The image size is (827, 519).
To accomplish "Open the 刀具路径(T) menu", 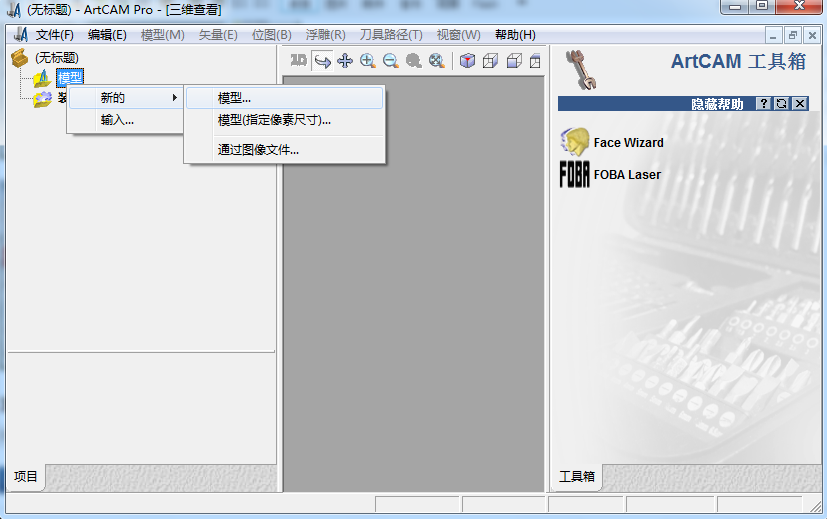I will [391, 35].
